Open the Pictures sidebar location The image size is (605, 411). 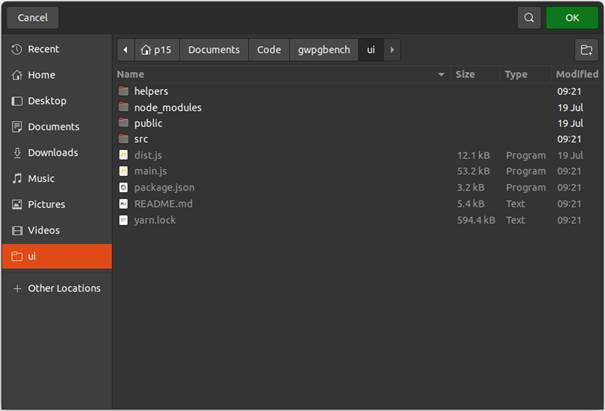point(57,204)
